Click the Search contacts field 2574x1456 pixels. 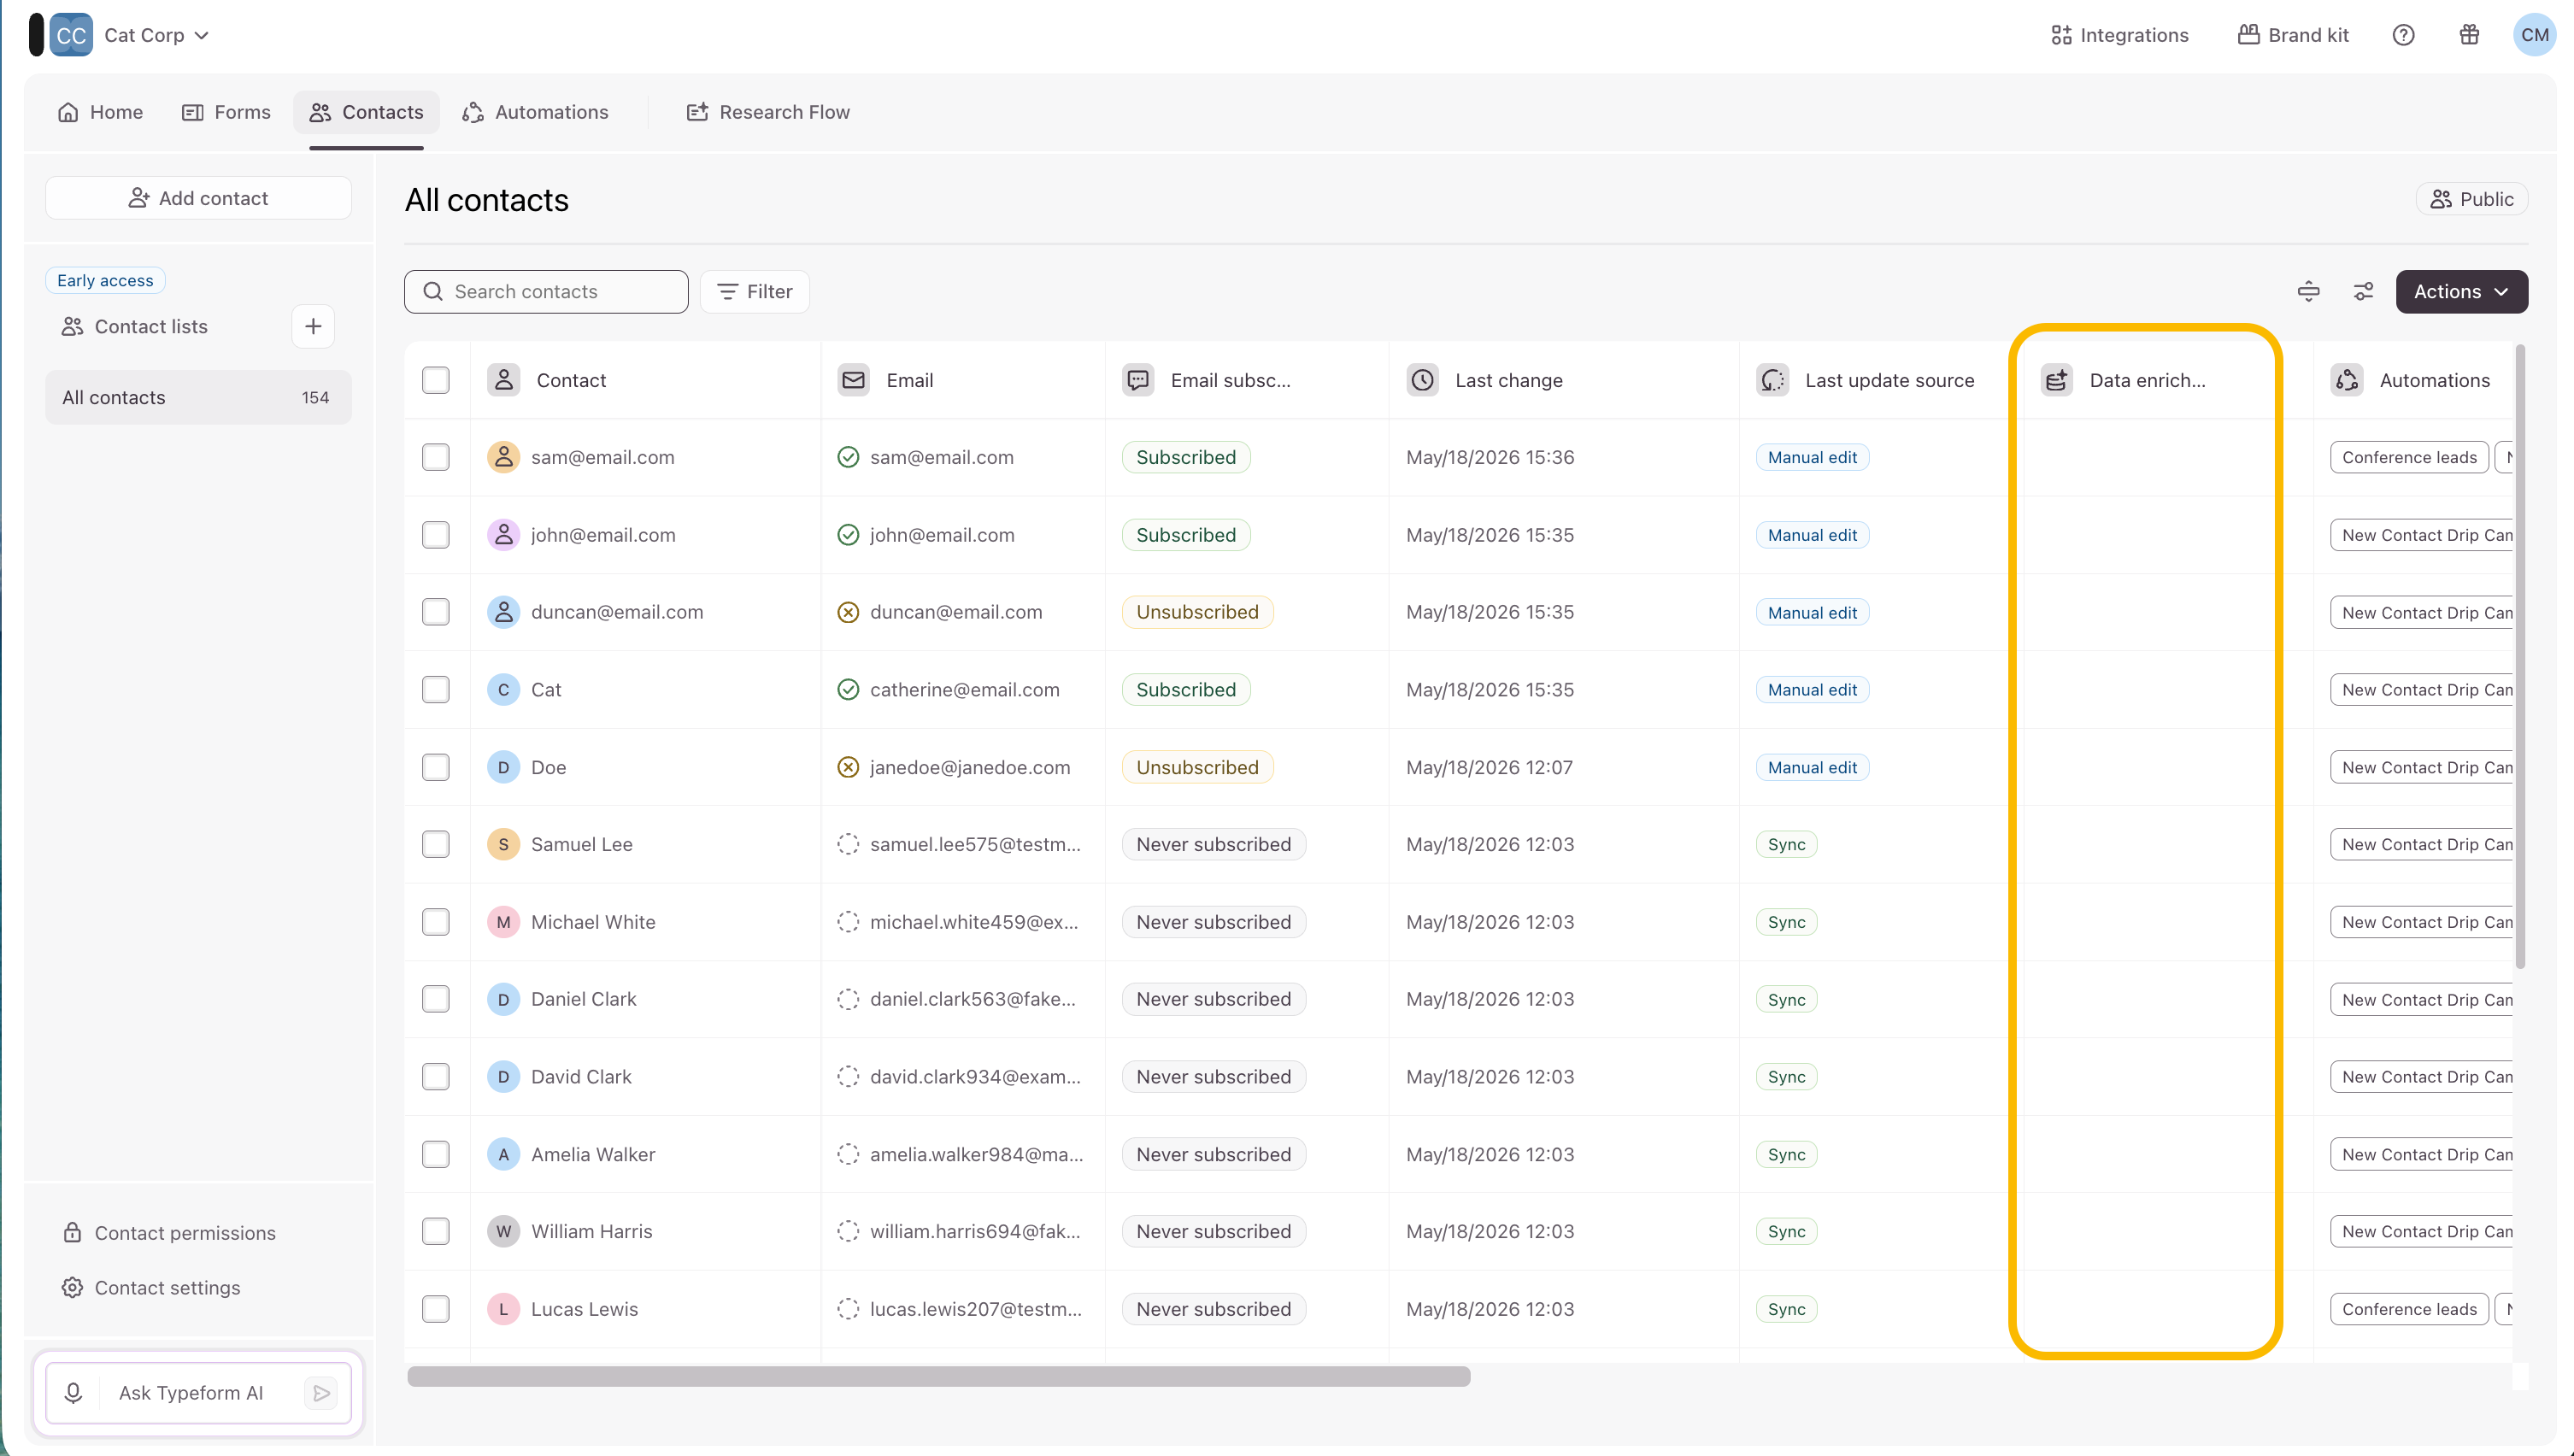546,291
